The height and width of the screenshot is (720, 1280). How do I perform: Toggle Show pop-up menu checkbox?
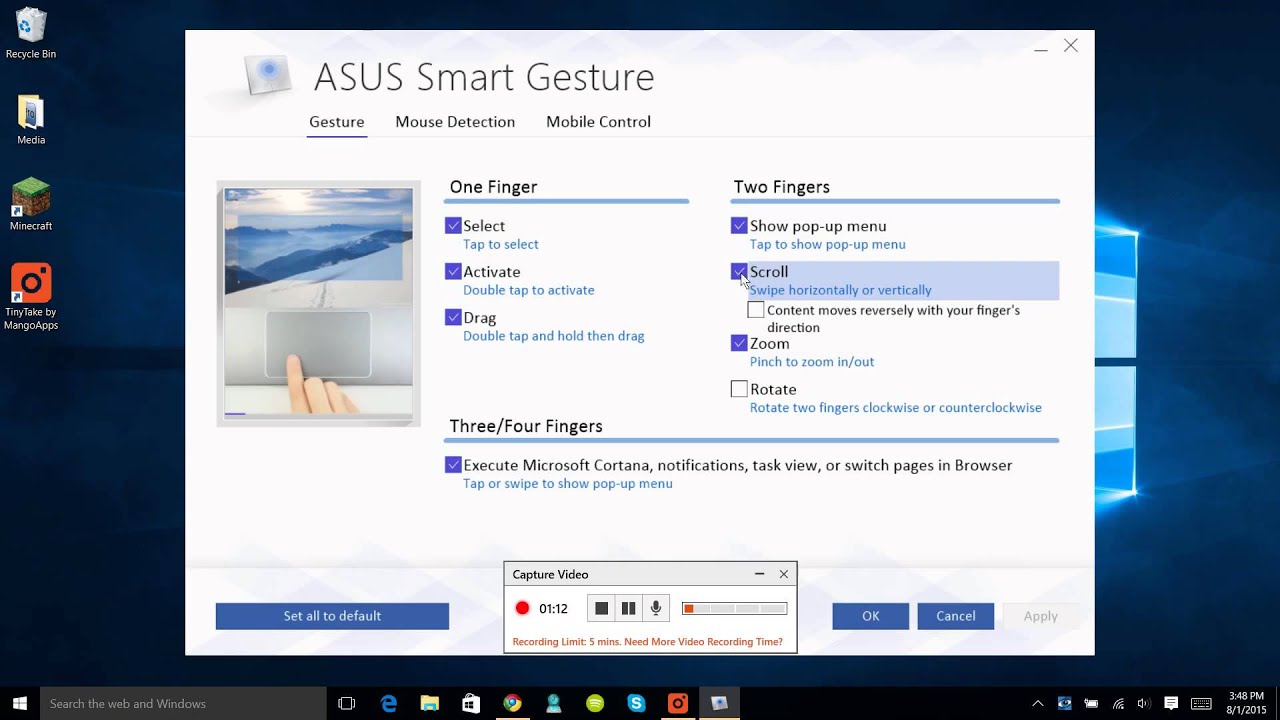click(x=739, y=226)
